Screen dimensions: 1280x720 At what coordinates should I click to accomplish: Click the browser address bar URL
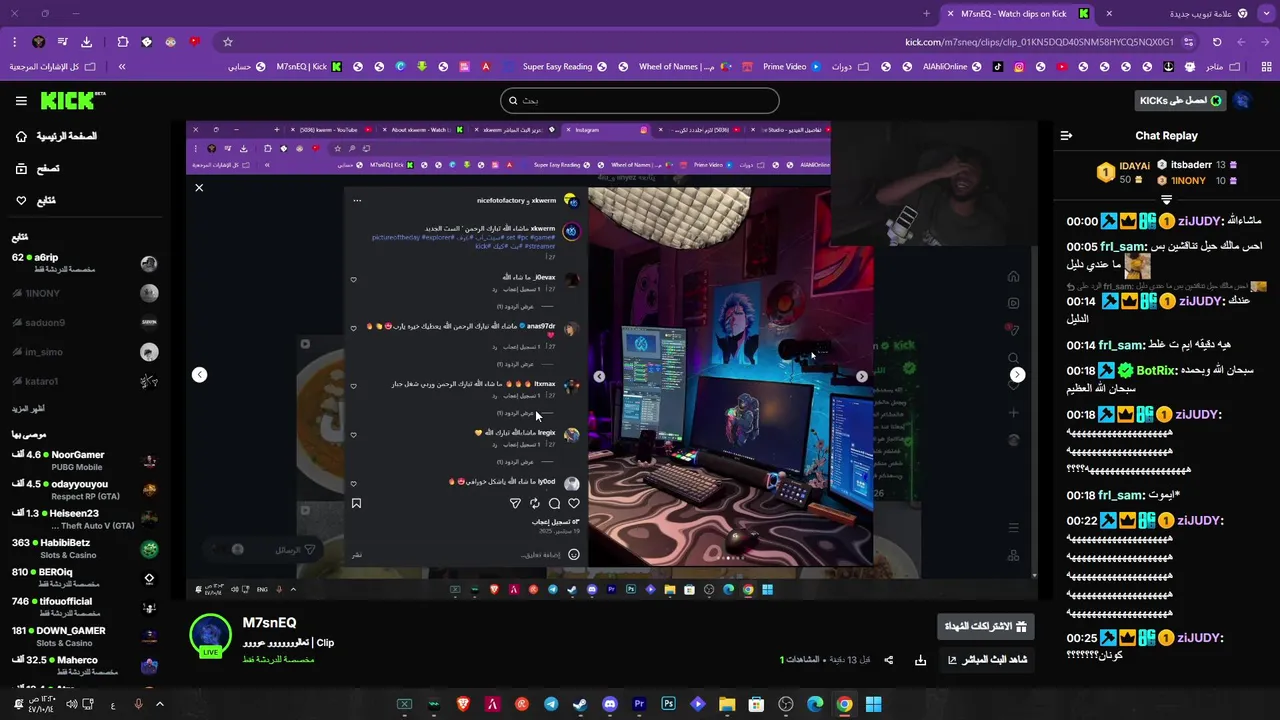(x=1040, y=42)
